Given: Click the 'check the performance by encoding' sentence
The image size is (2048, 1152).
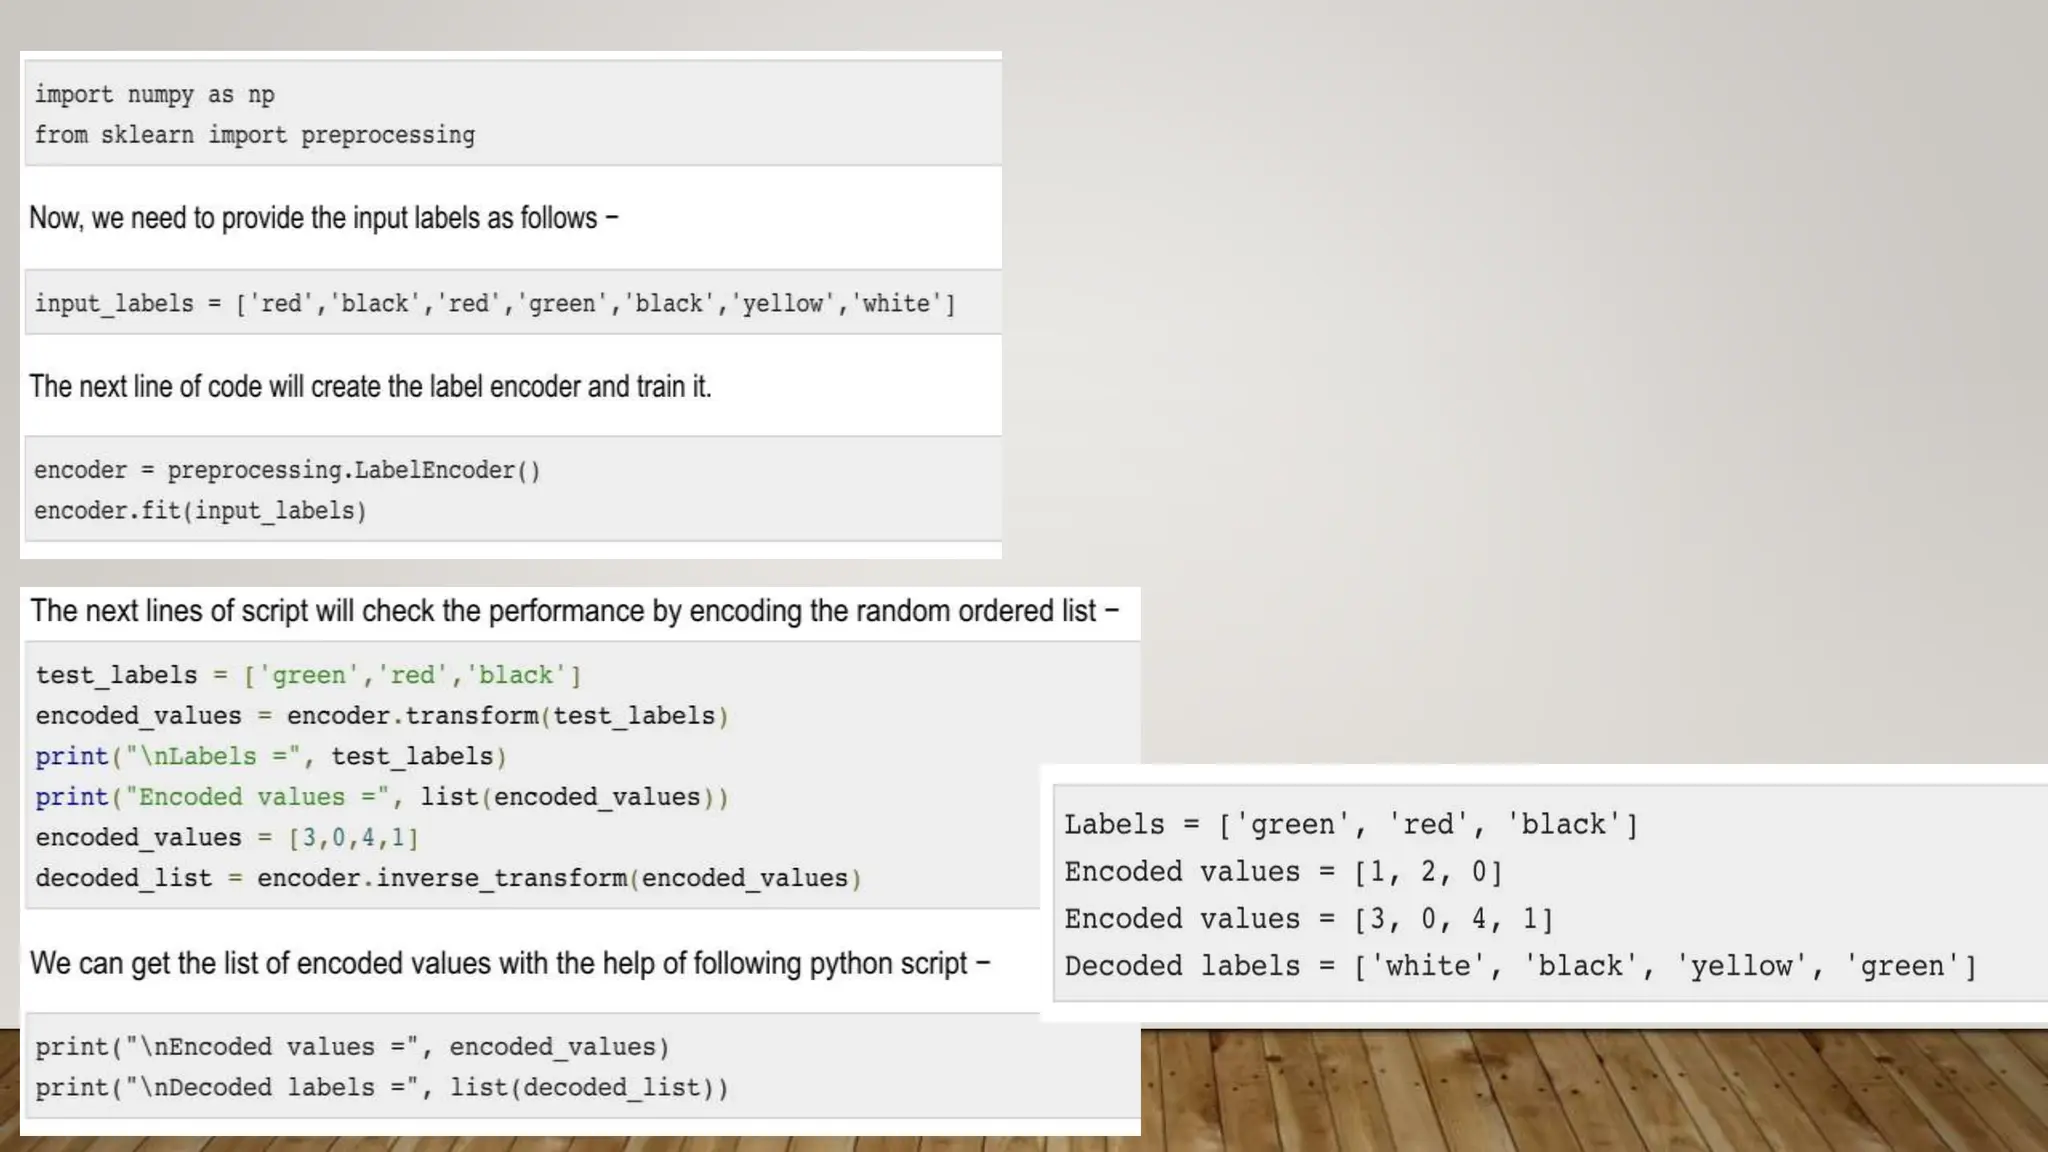Looking at the screenshot, I should click(574, 611).
